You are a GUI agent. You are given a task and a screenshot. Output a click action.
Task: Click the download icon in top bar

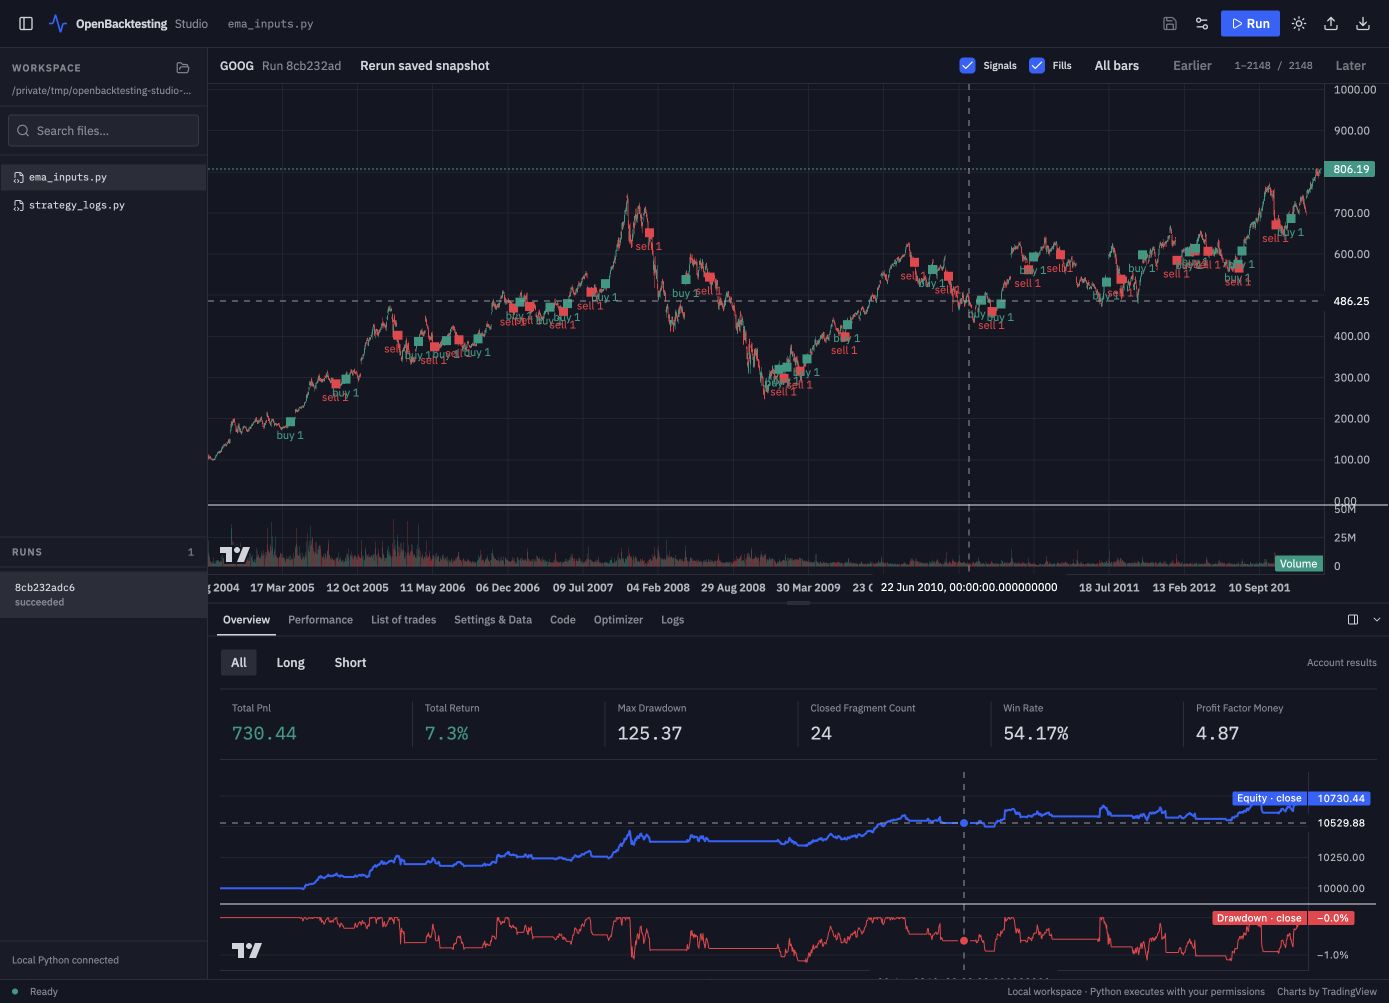pyautogui.click(x=1363, y=23)
